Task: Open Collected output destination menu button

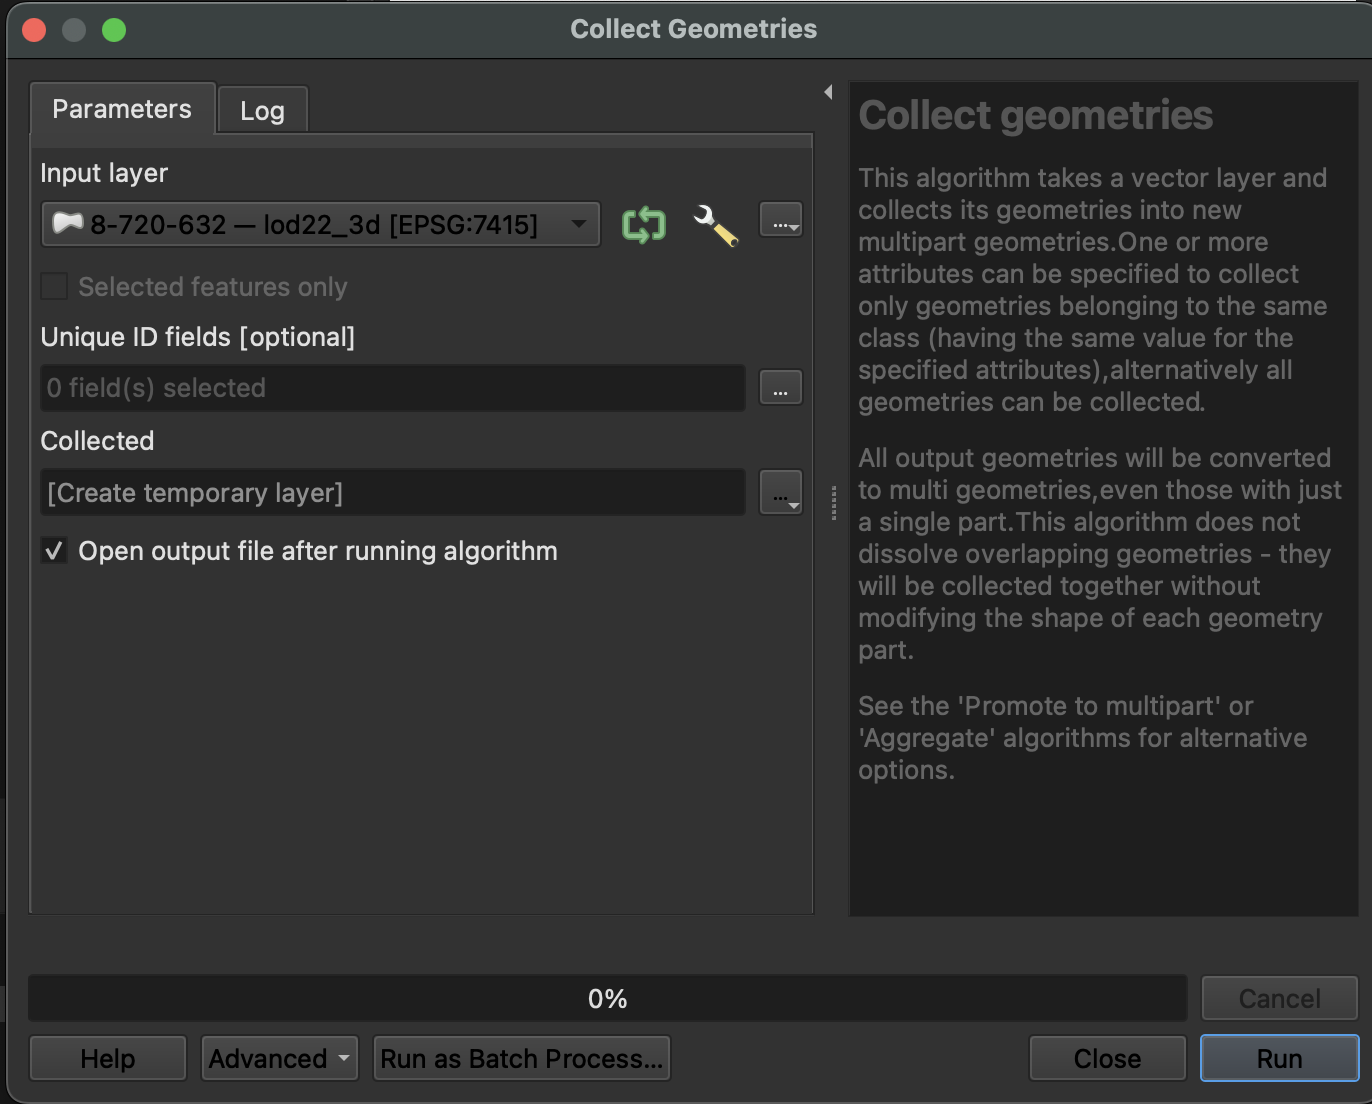Action: pos(781,492)
